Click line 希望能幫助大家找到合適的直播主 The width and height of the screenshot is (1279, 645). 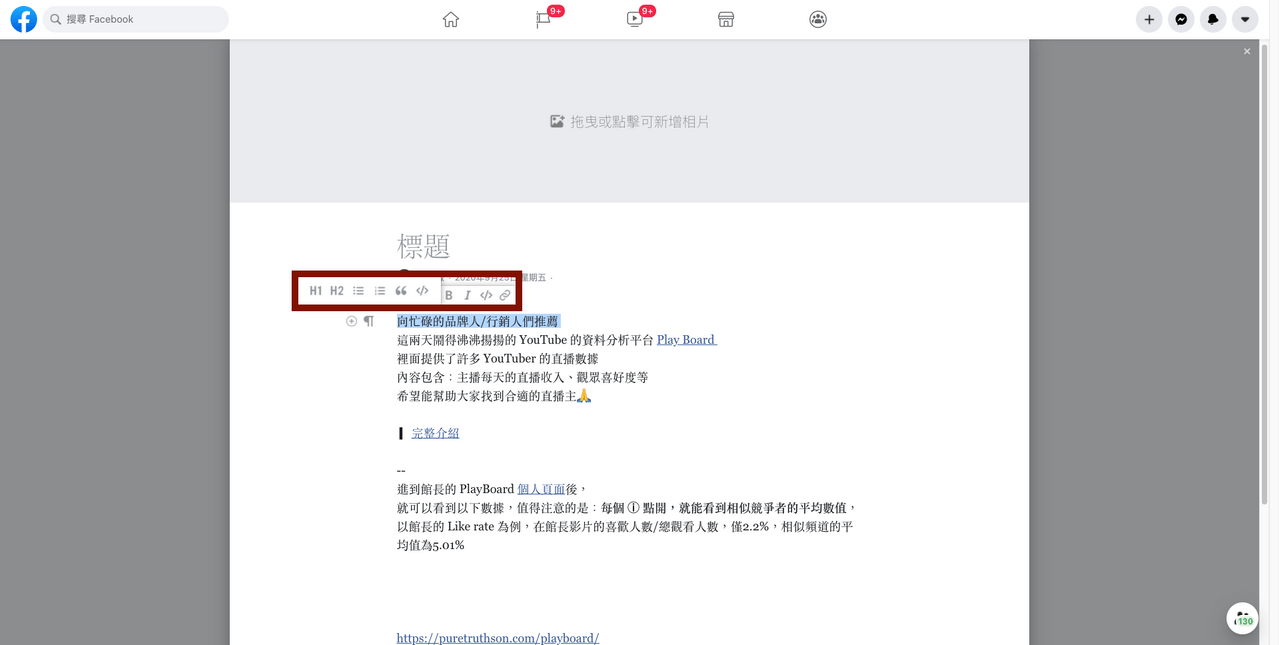(495, 396)
